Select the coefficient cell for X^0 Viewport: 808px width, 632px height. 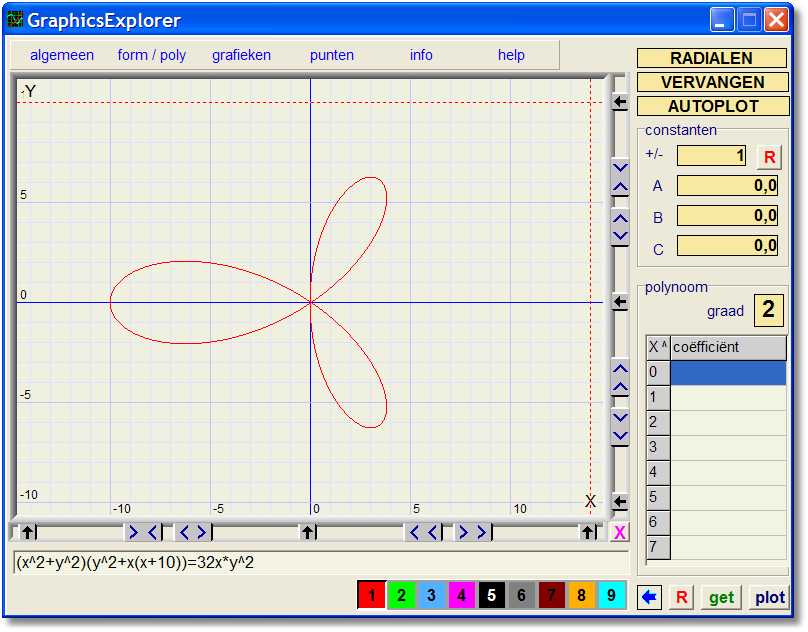coord(728,373)
